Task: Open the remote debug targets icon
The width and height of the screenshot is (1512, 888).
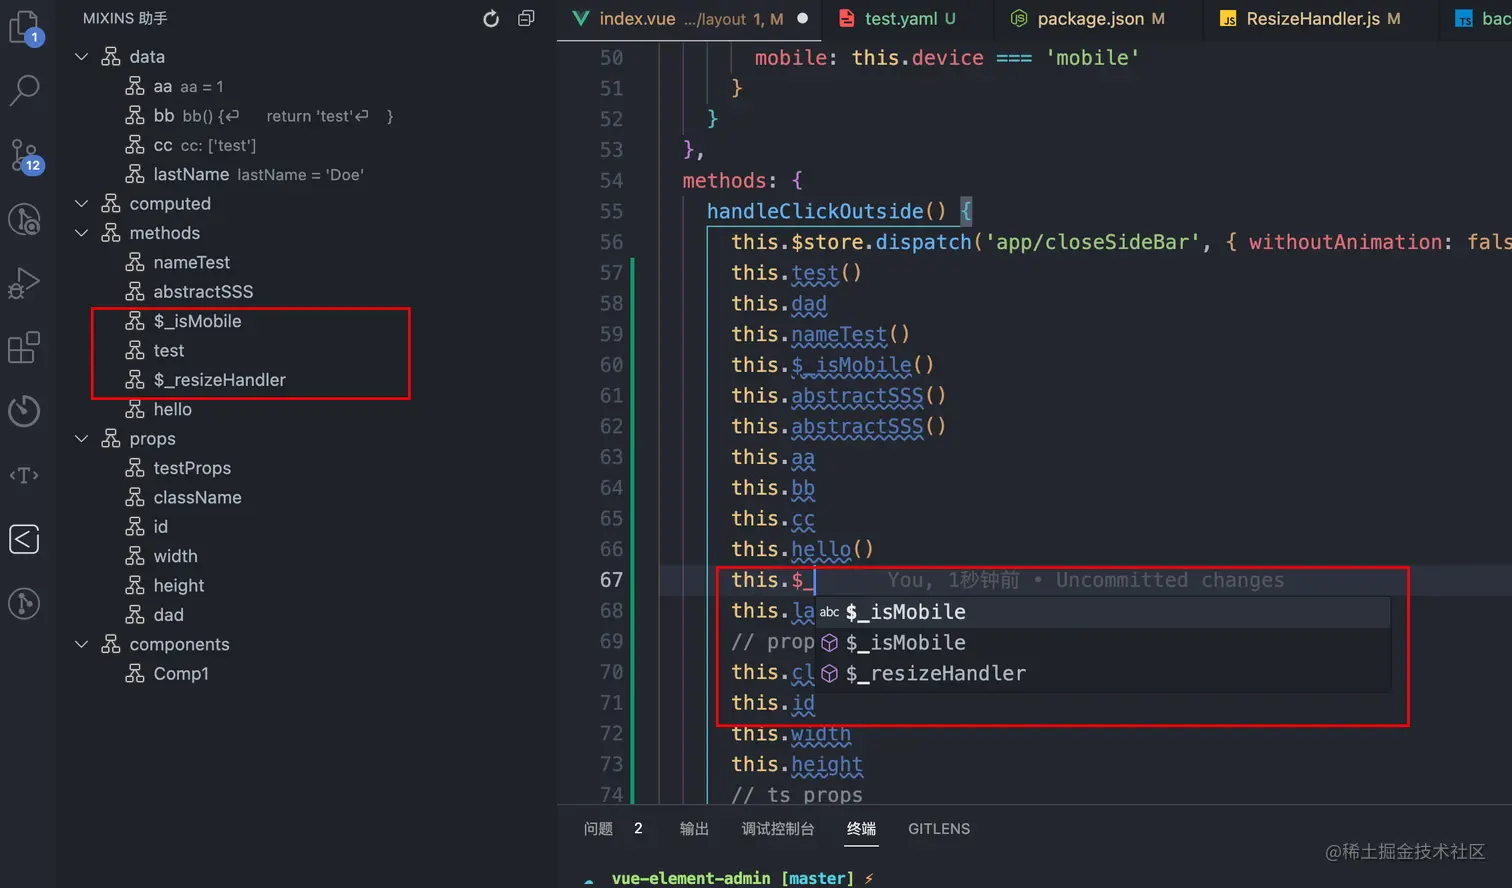Action: [24, 219]
